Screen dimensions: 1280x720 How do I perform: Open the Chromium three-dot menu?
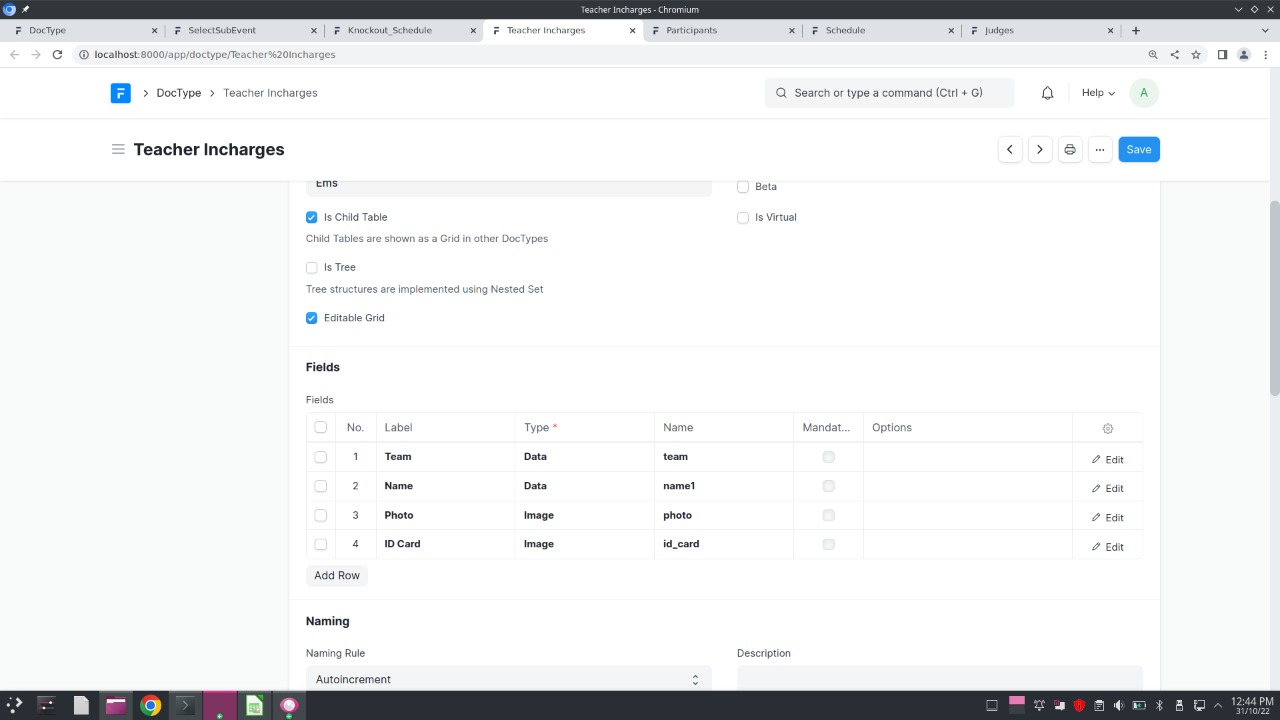point(1266,55)
